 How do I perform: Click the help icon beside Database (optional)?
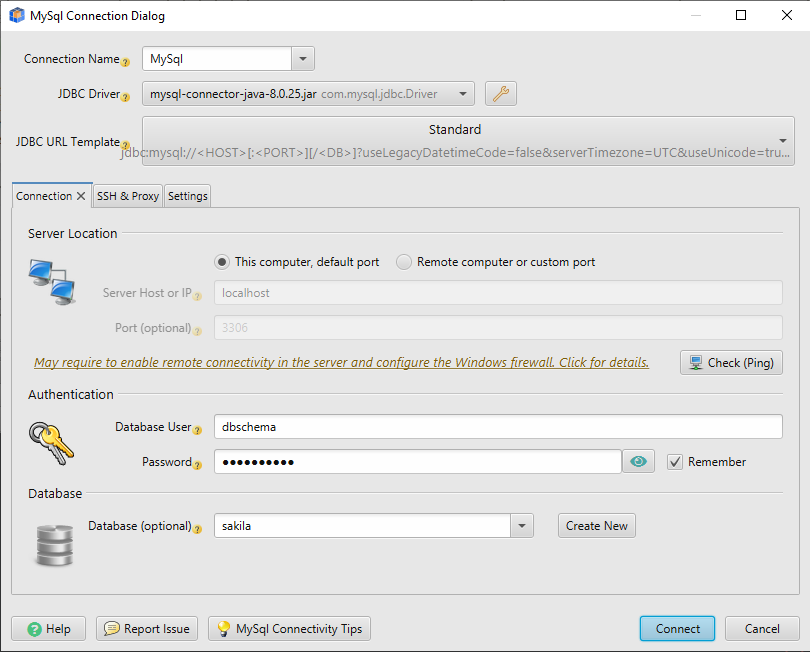(197, 529)
